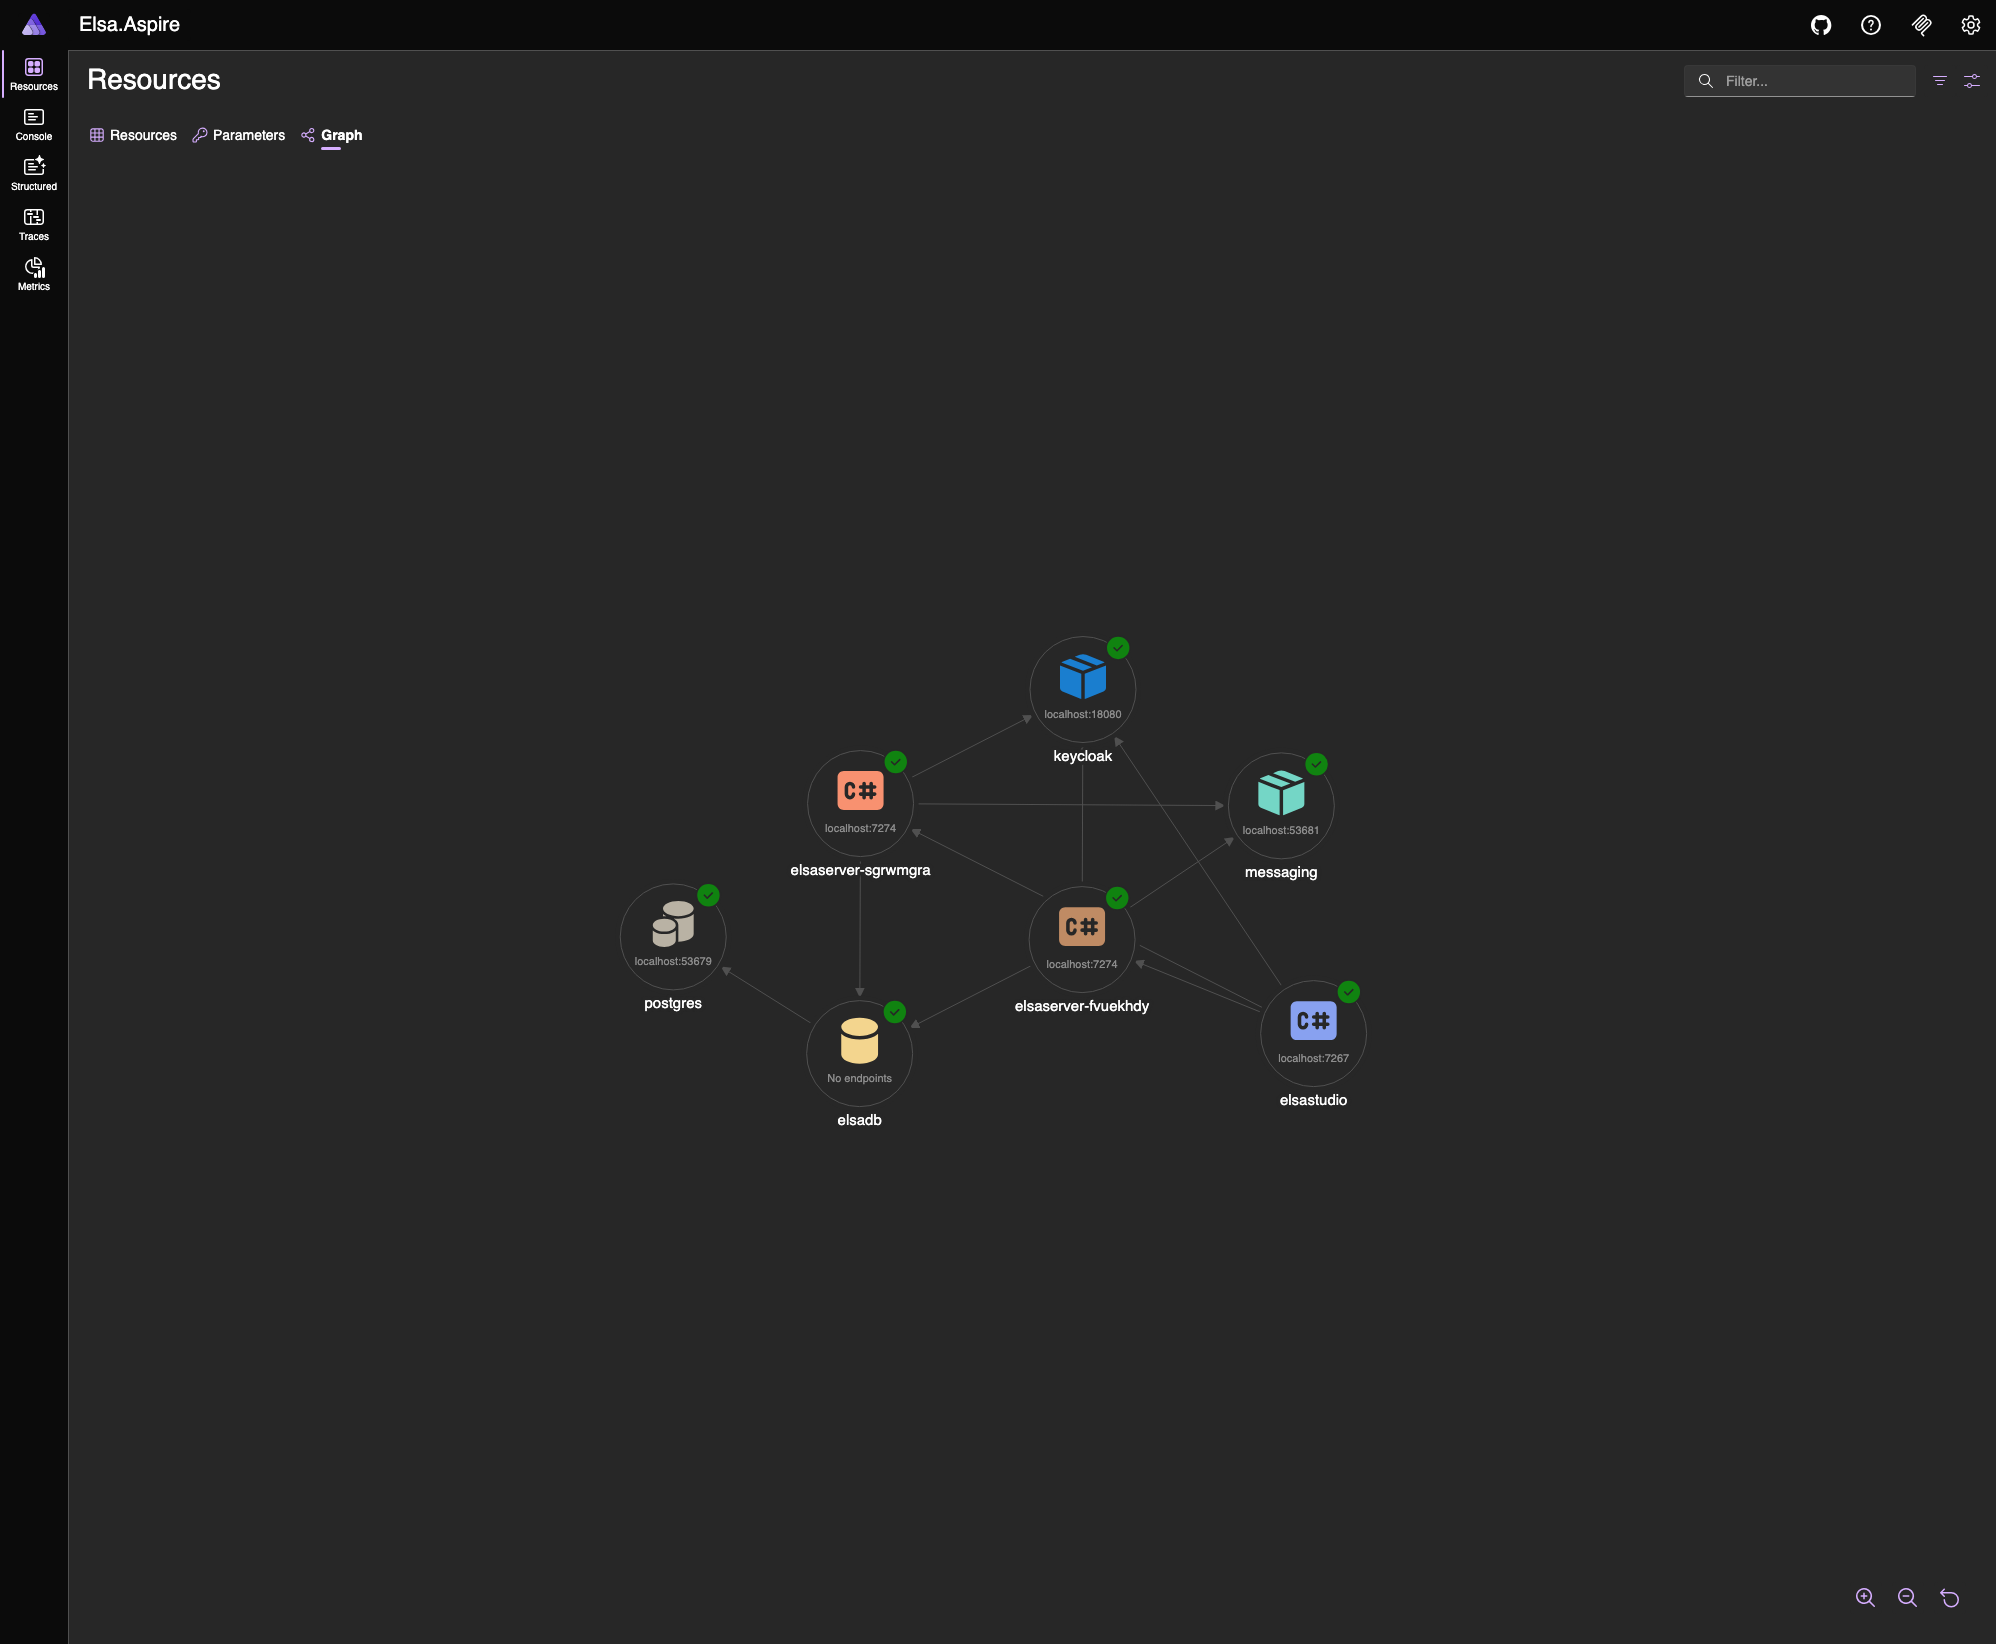
Task: Open the resource filter icon
Action: pyautogui.click(x=1940, y=81)
